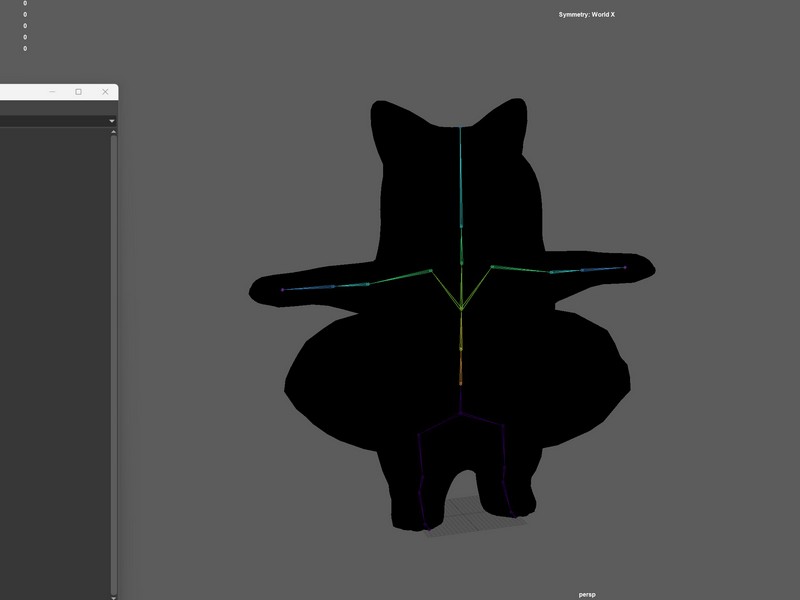
Task: Select the pelvis joint above the legs
Action: (x=461, y=413)
